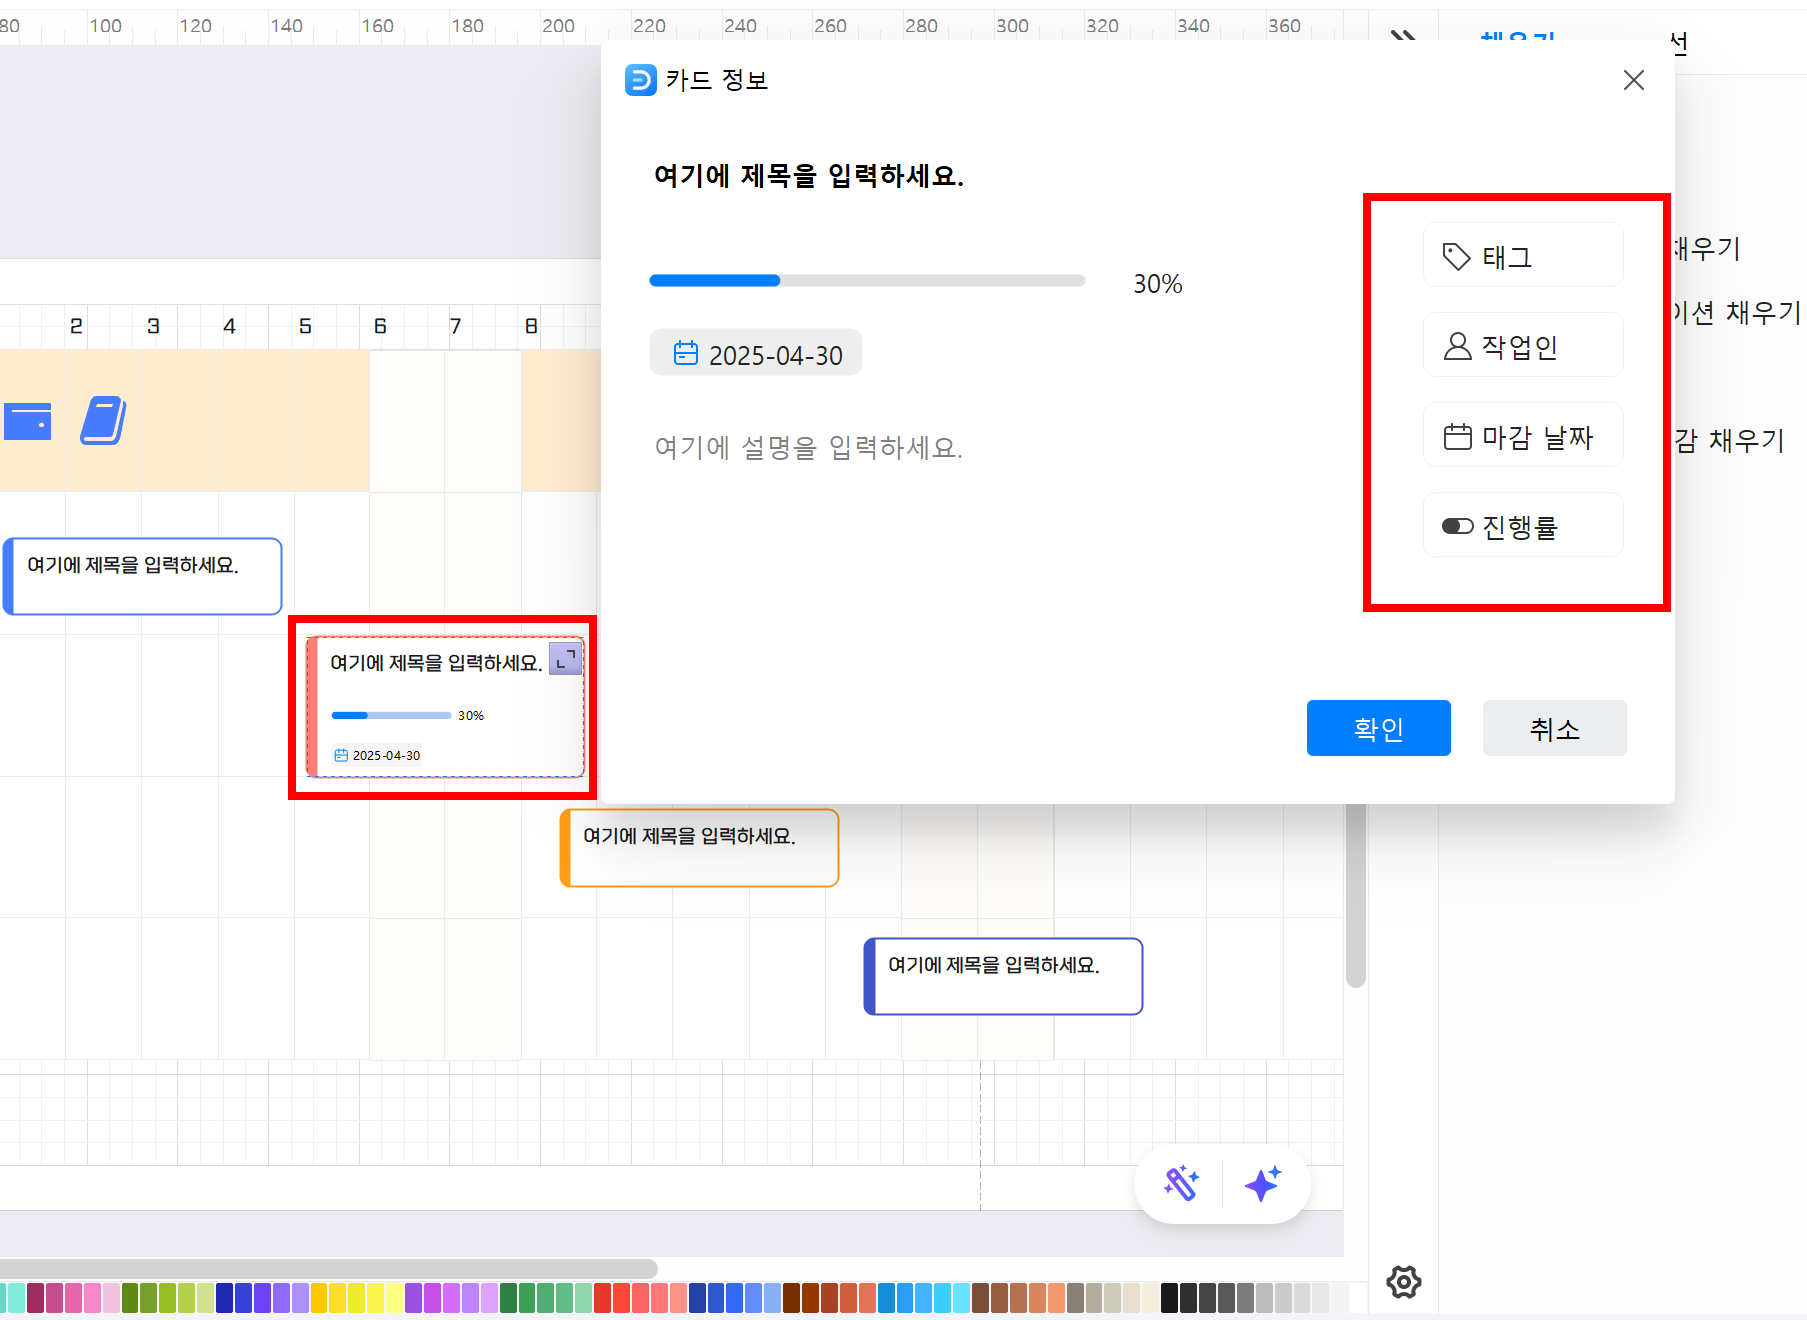Collapse the right panel with the double chevron
Screen dimensions: 1807x1320
pyautogui.click(x=1403, y=38)
